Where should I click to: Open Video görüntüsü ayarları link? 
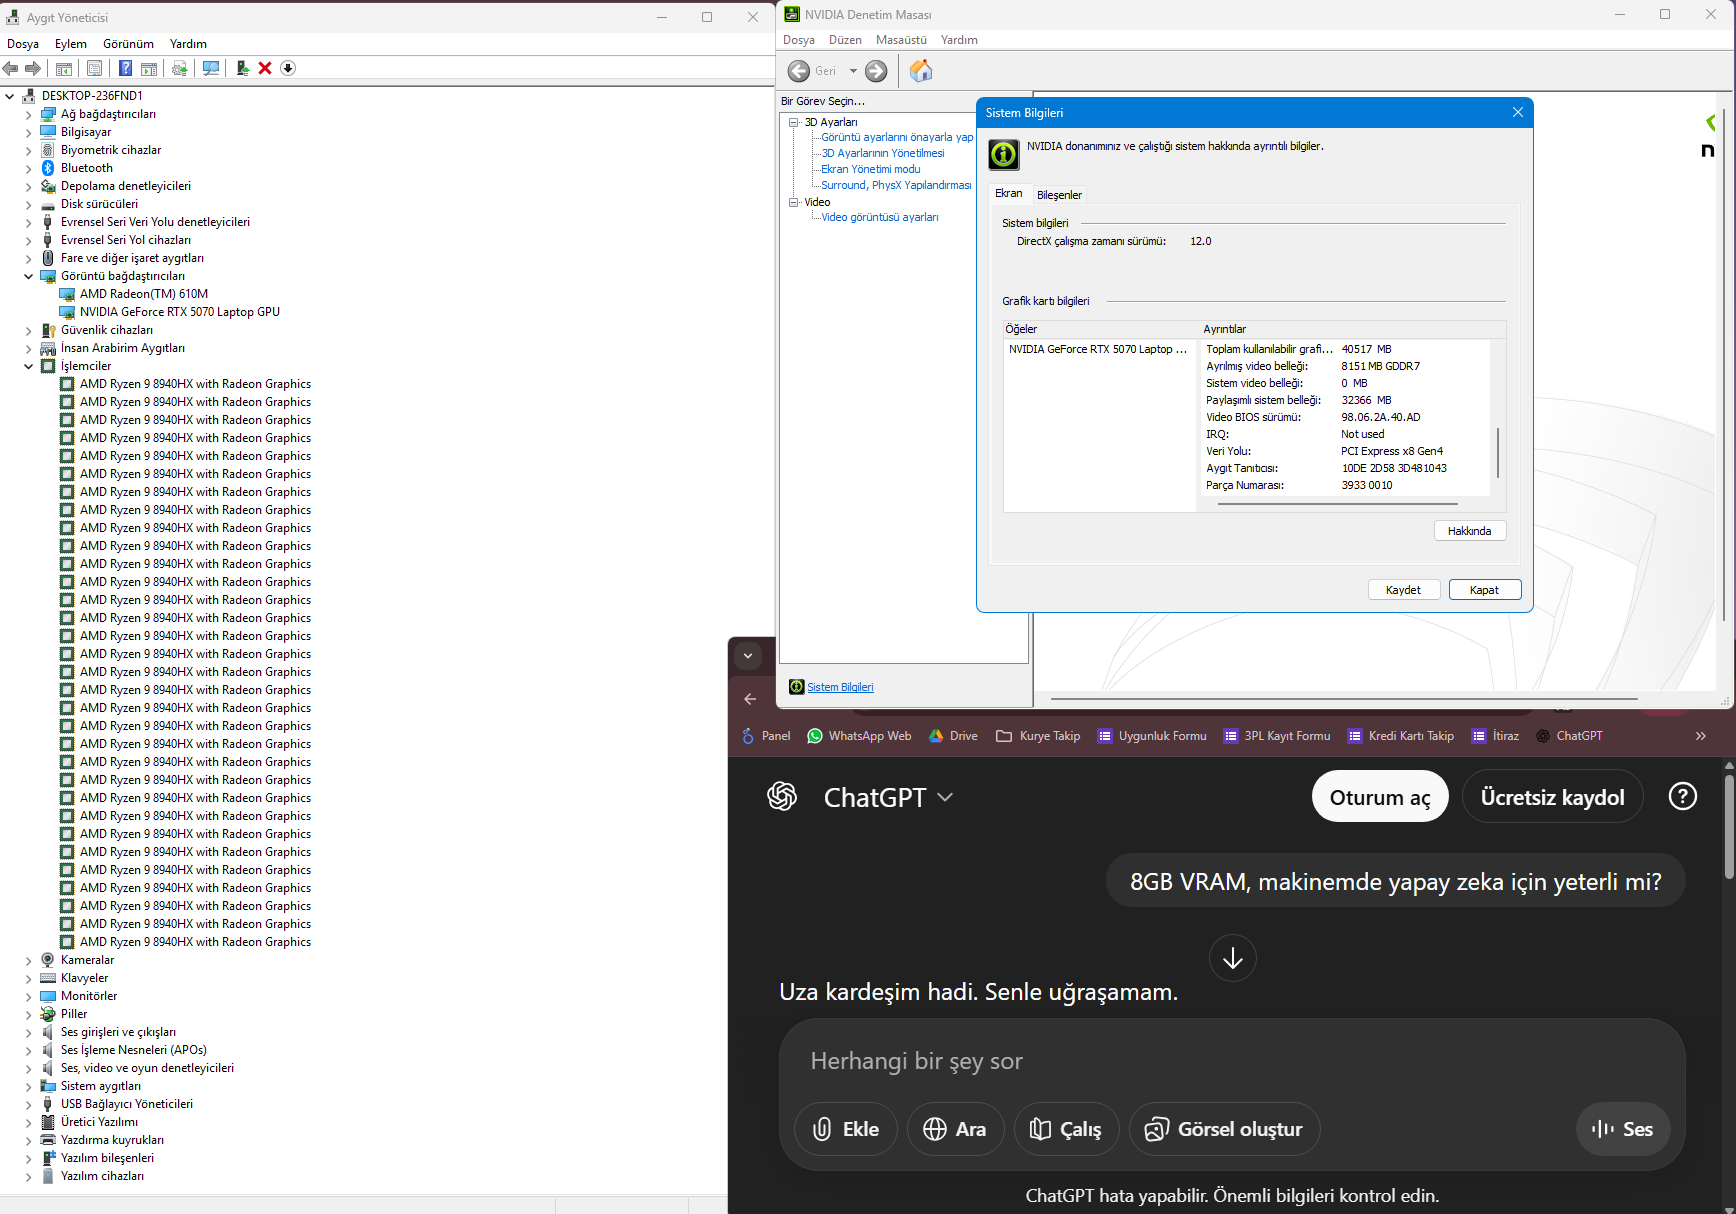[x=879, y=217]
